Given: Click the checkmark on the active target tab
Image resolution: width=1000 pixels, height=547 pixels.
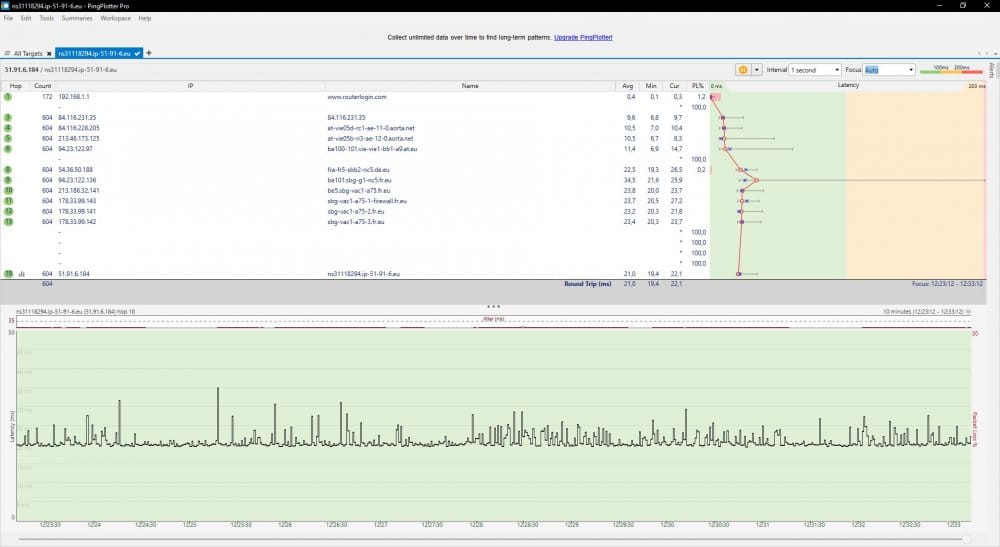Looking at the screenshot, I should pos(138,53).
